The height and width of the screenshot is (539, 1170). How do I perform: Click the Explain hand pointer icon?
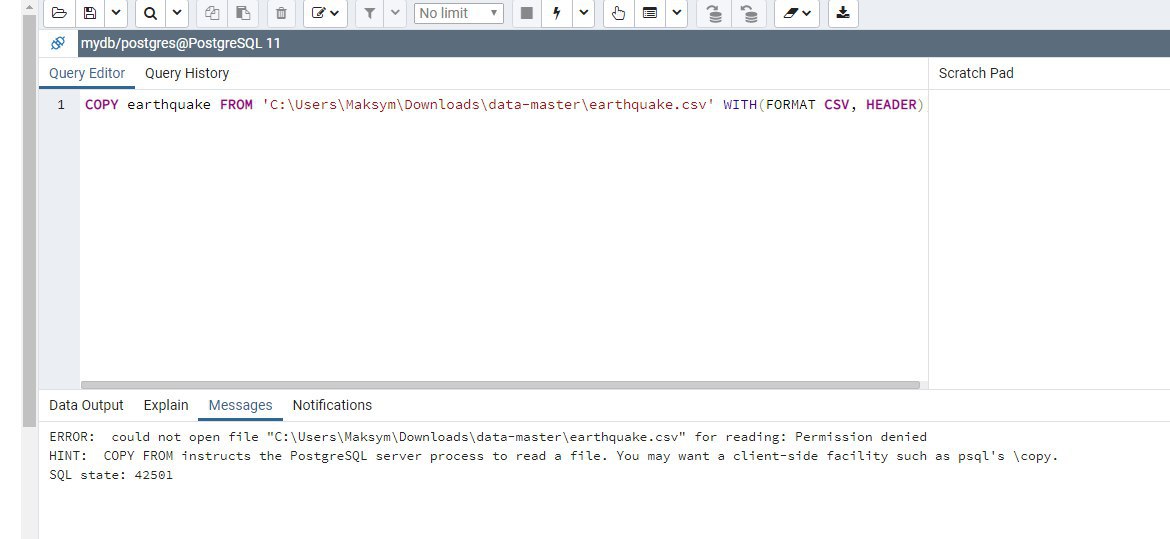click(618, 13)
